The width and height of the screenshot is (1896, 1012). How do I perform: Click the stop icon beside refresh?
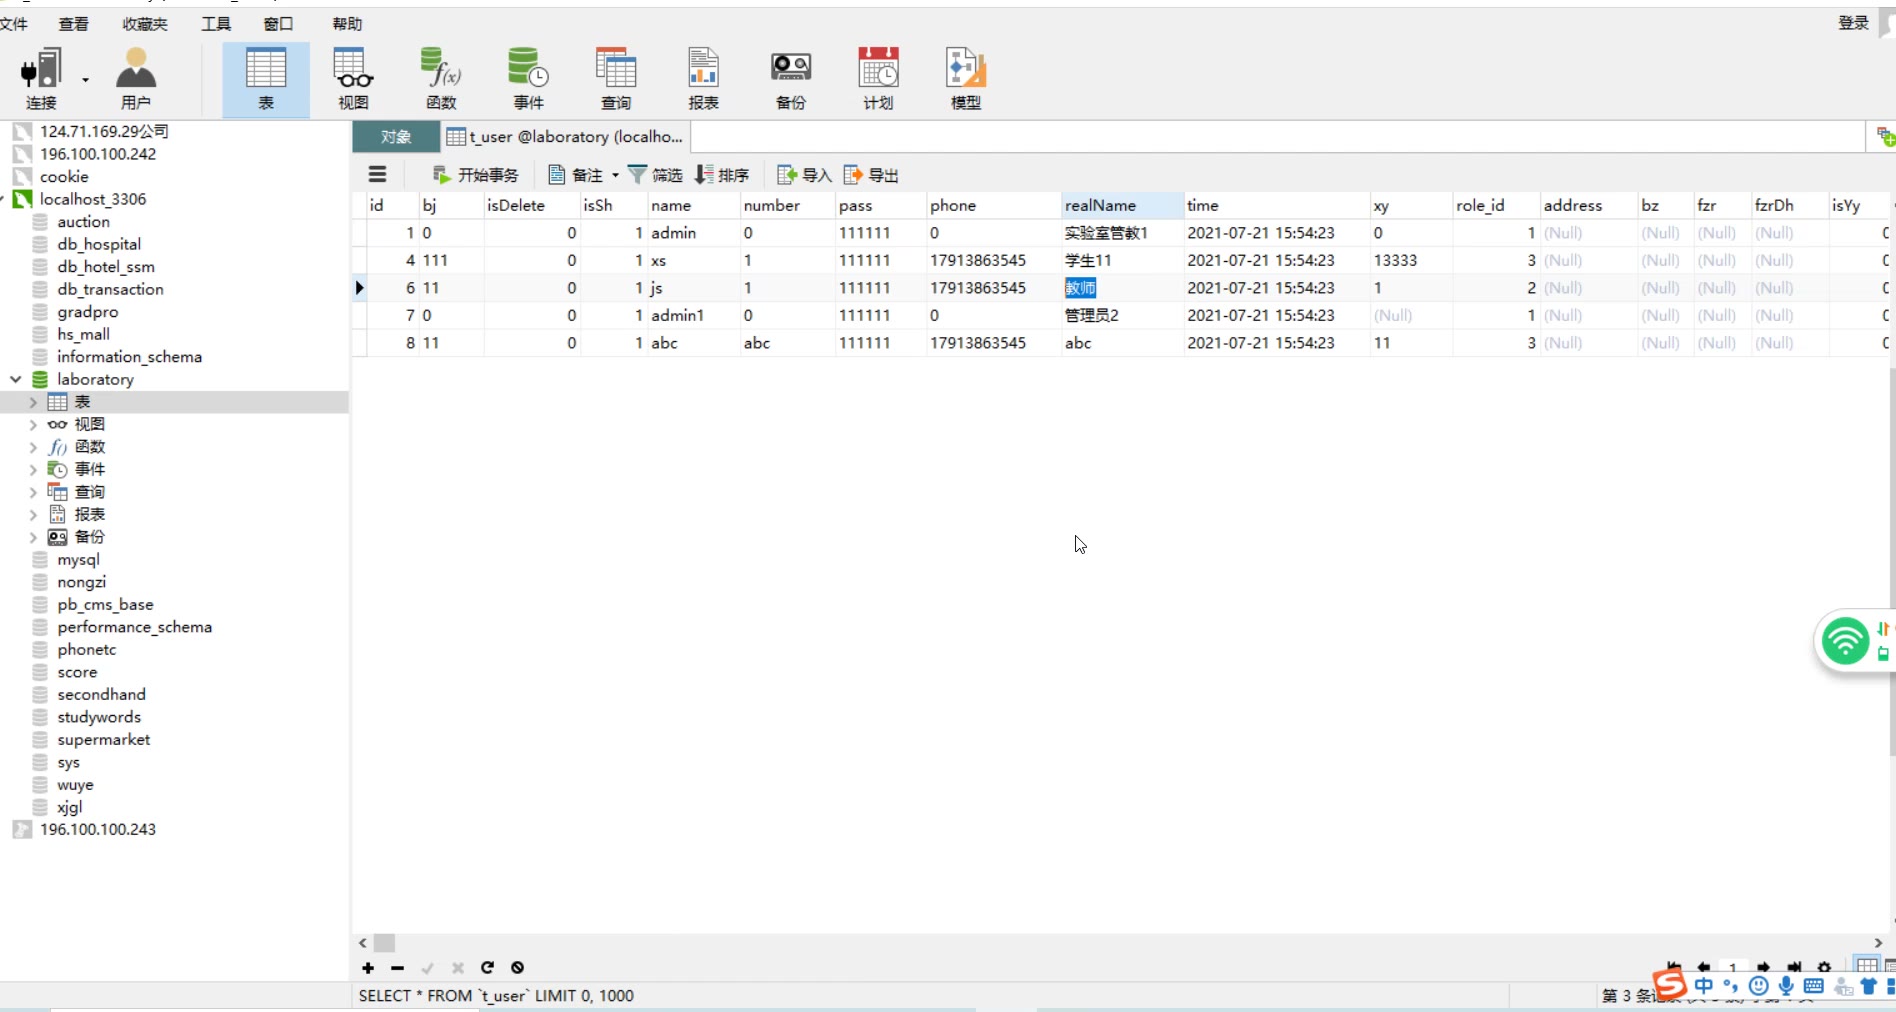pos(517,968)
